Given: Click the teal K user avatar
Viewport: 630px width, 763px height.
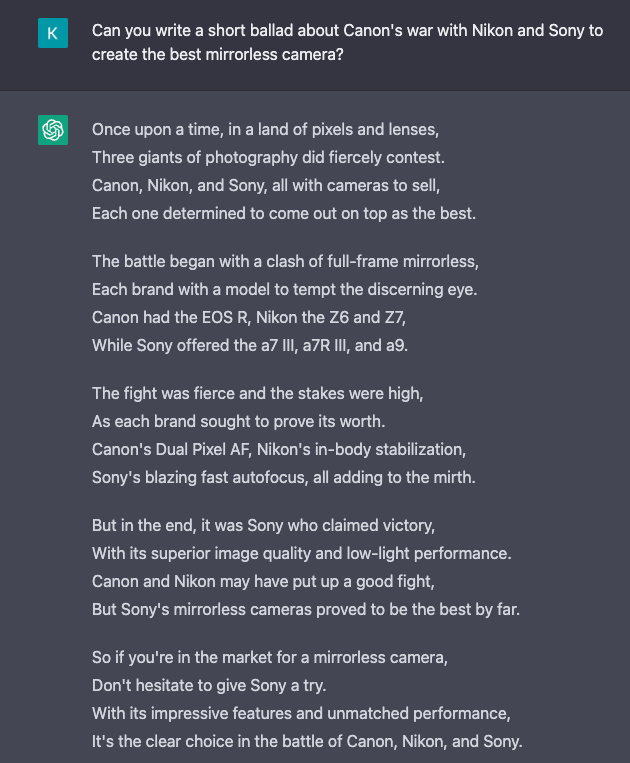Looking at the screenshot, I should 53,33.
